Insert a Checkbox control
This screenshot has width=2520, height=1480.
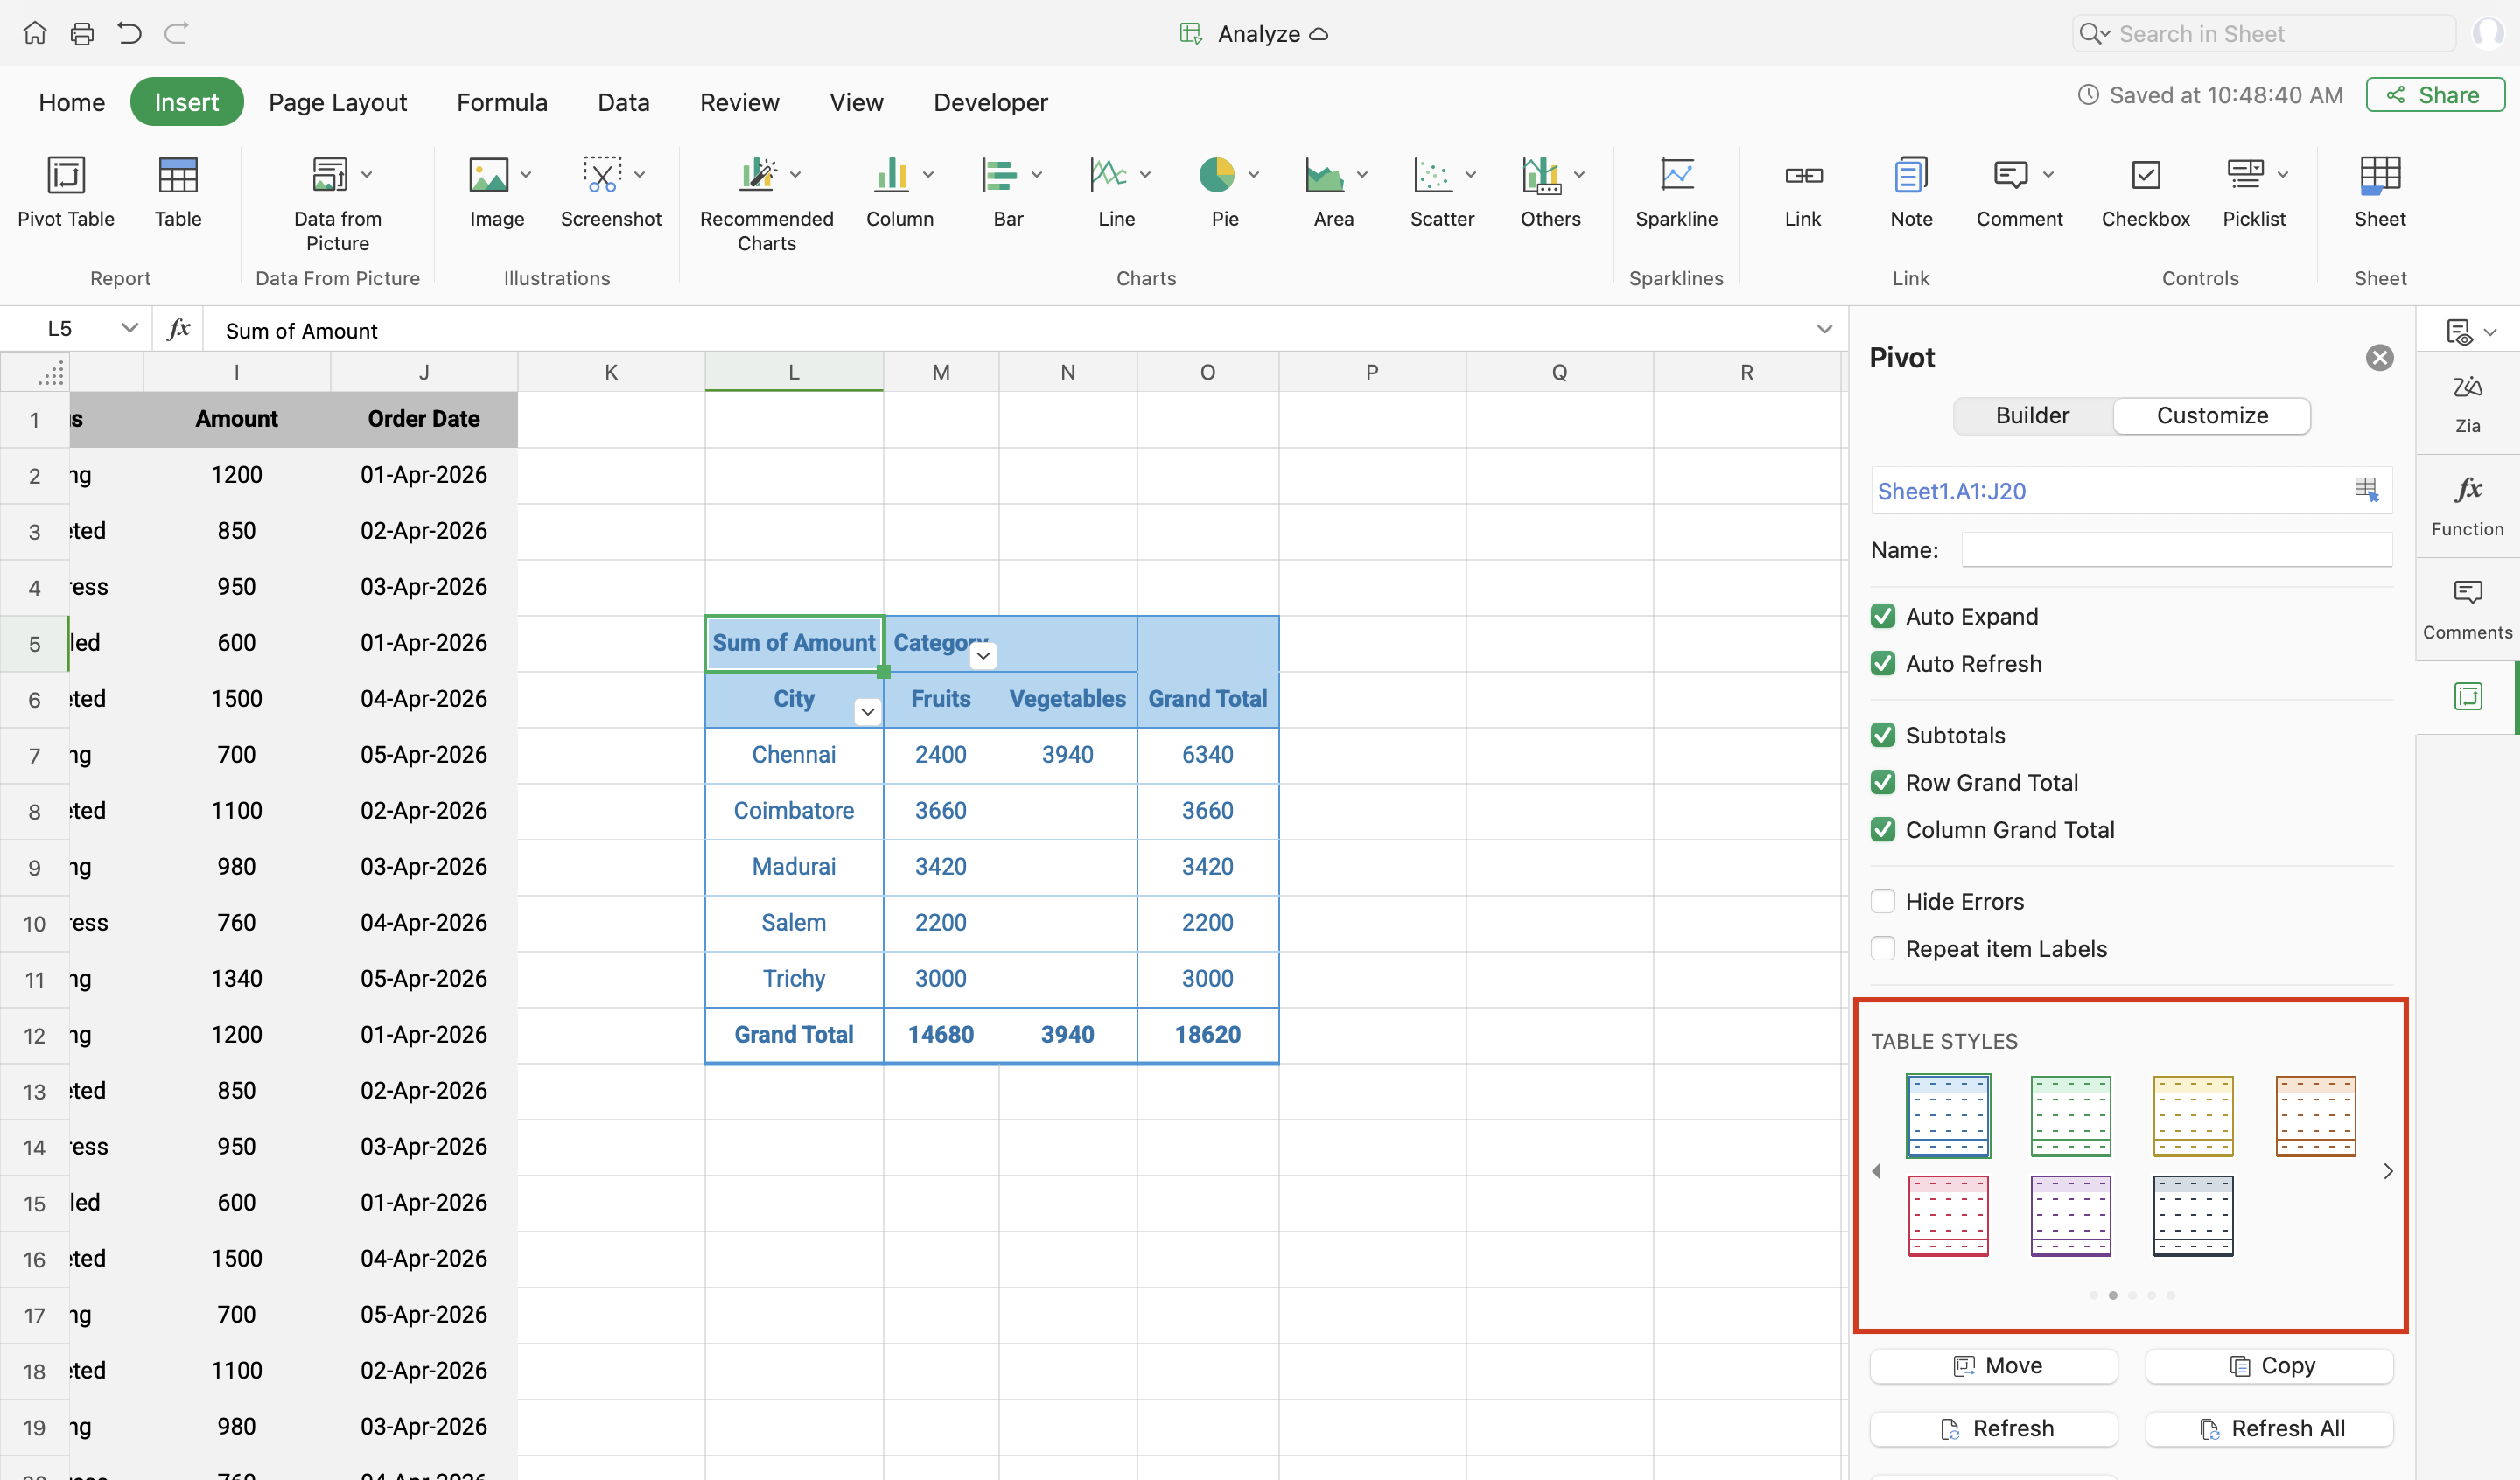(2145, 176)
